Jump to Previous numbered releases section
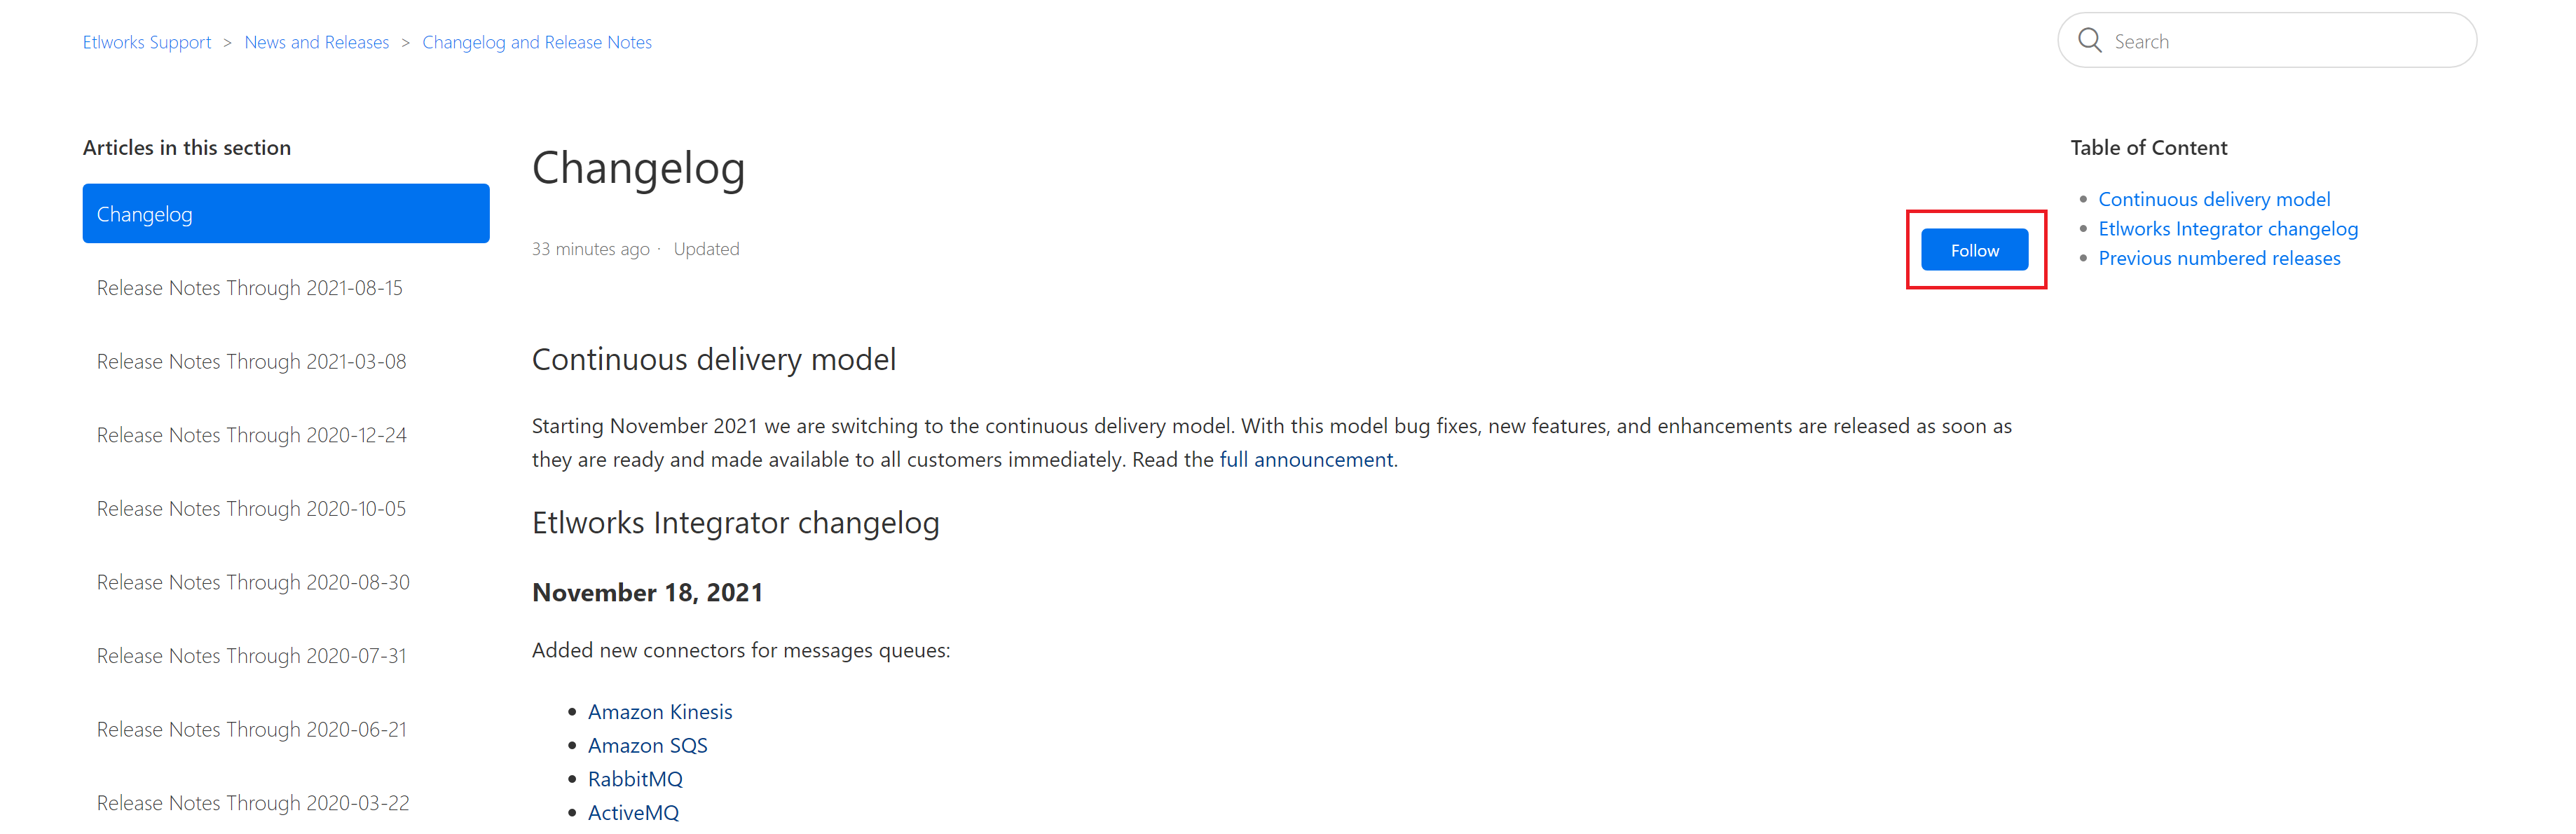Image resolution: width=2576 pixels, height=834 pixels. point(2218,258)
